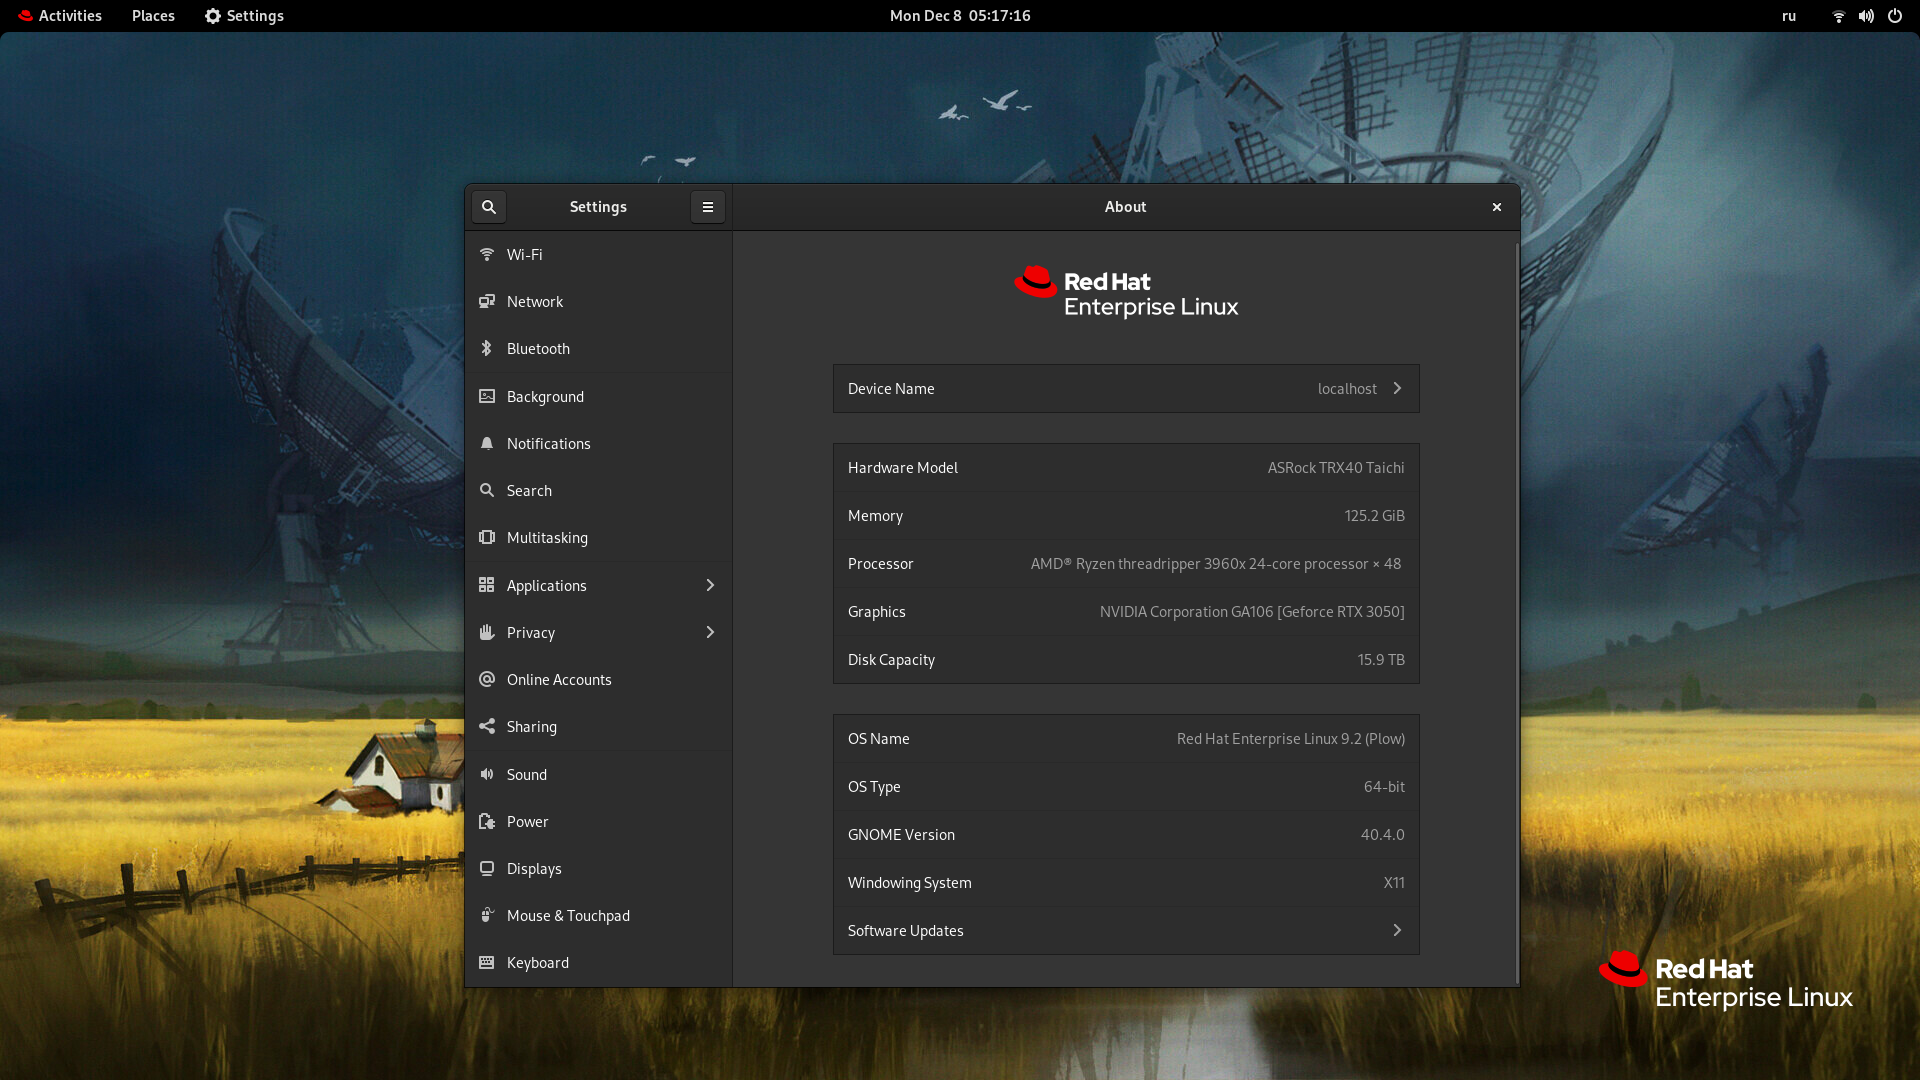
Task: Switch the ru keyboard layout indicator
Action: coord(1788,16)
